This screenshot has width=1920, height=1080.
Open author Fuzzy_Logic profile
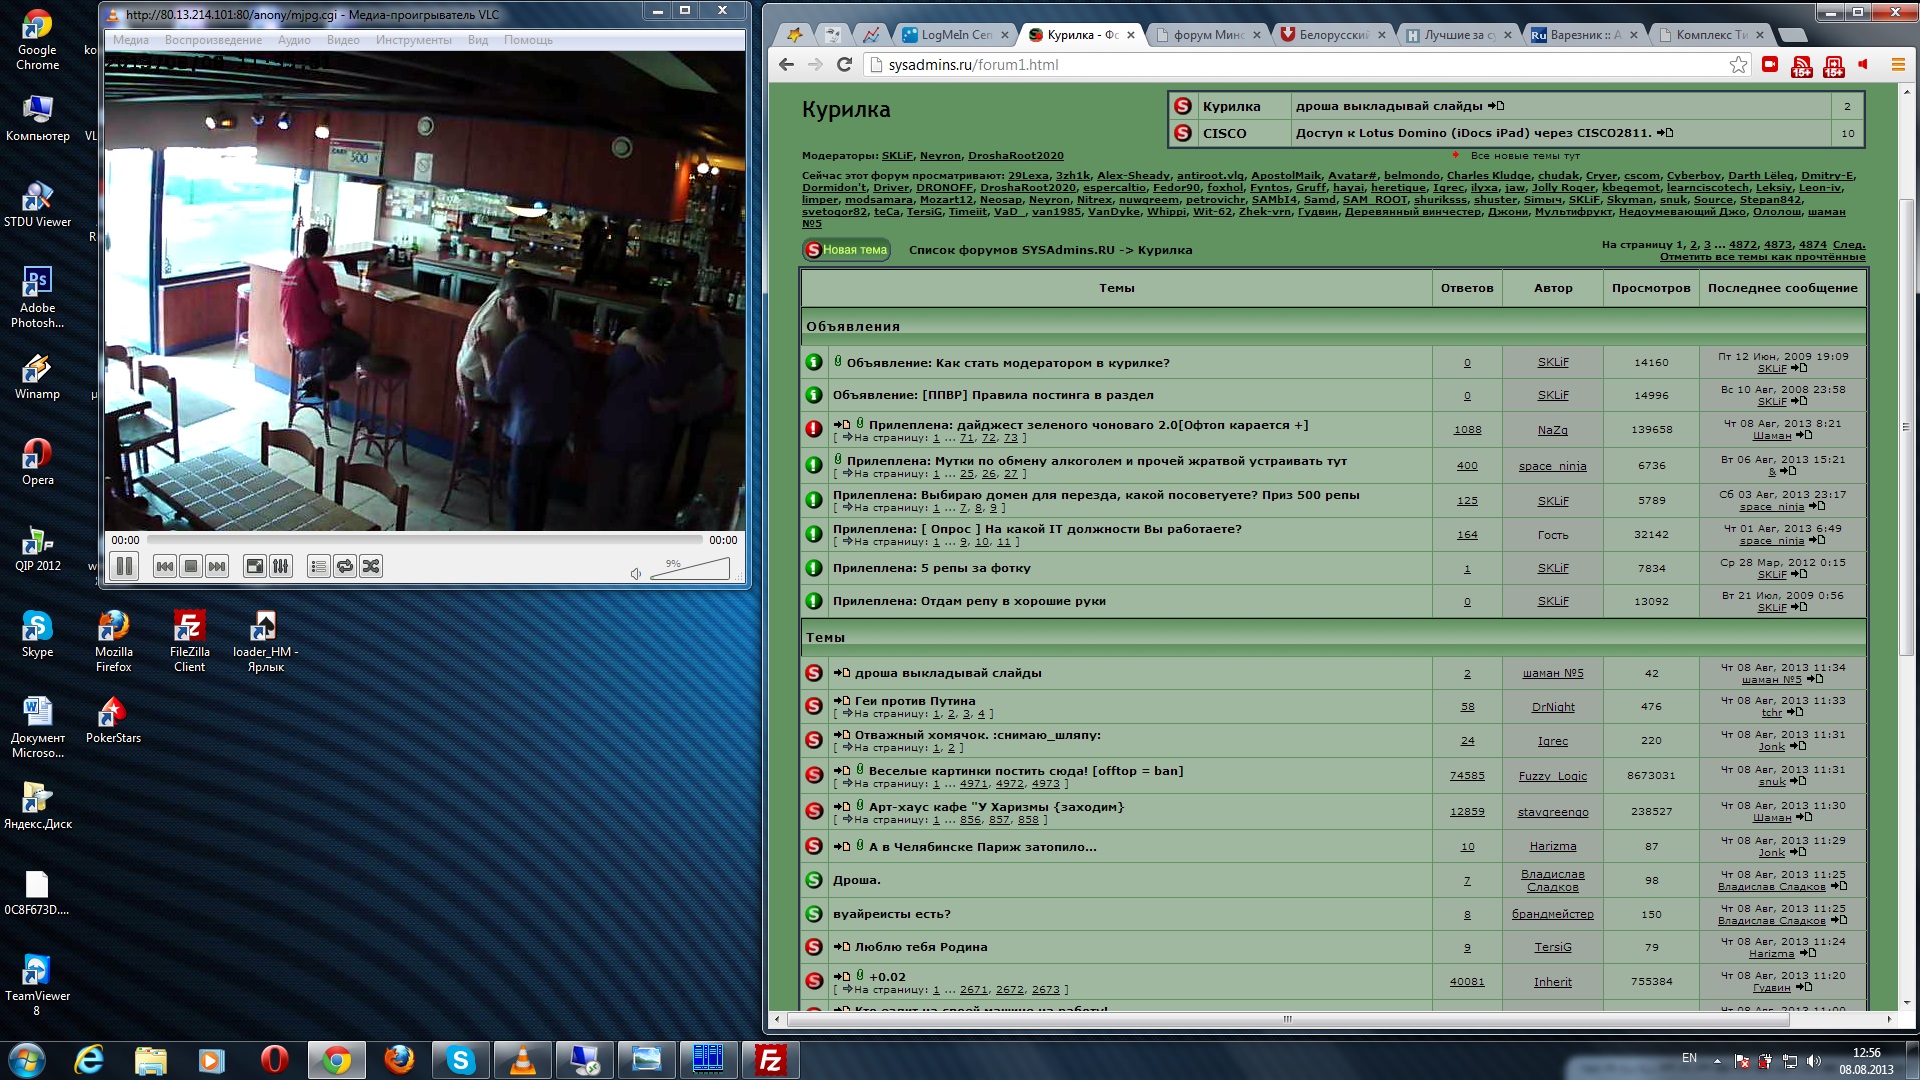1552,776
